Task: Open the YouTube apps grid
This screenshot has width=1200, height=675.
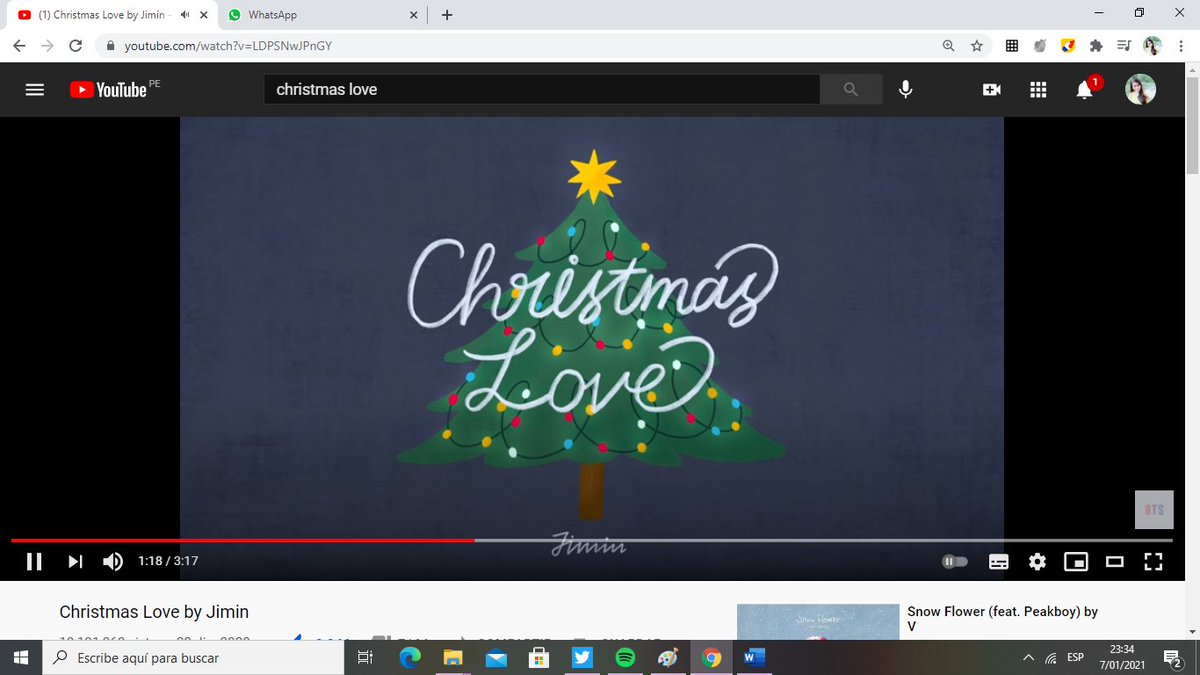Action: [1038, 89]
